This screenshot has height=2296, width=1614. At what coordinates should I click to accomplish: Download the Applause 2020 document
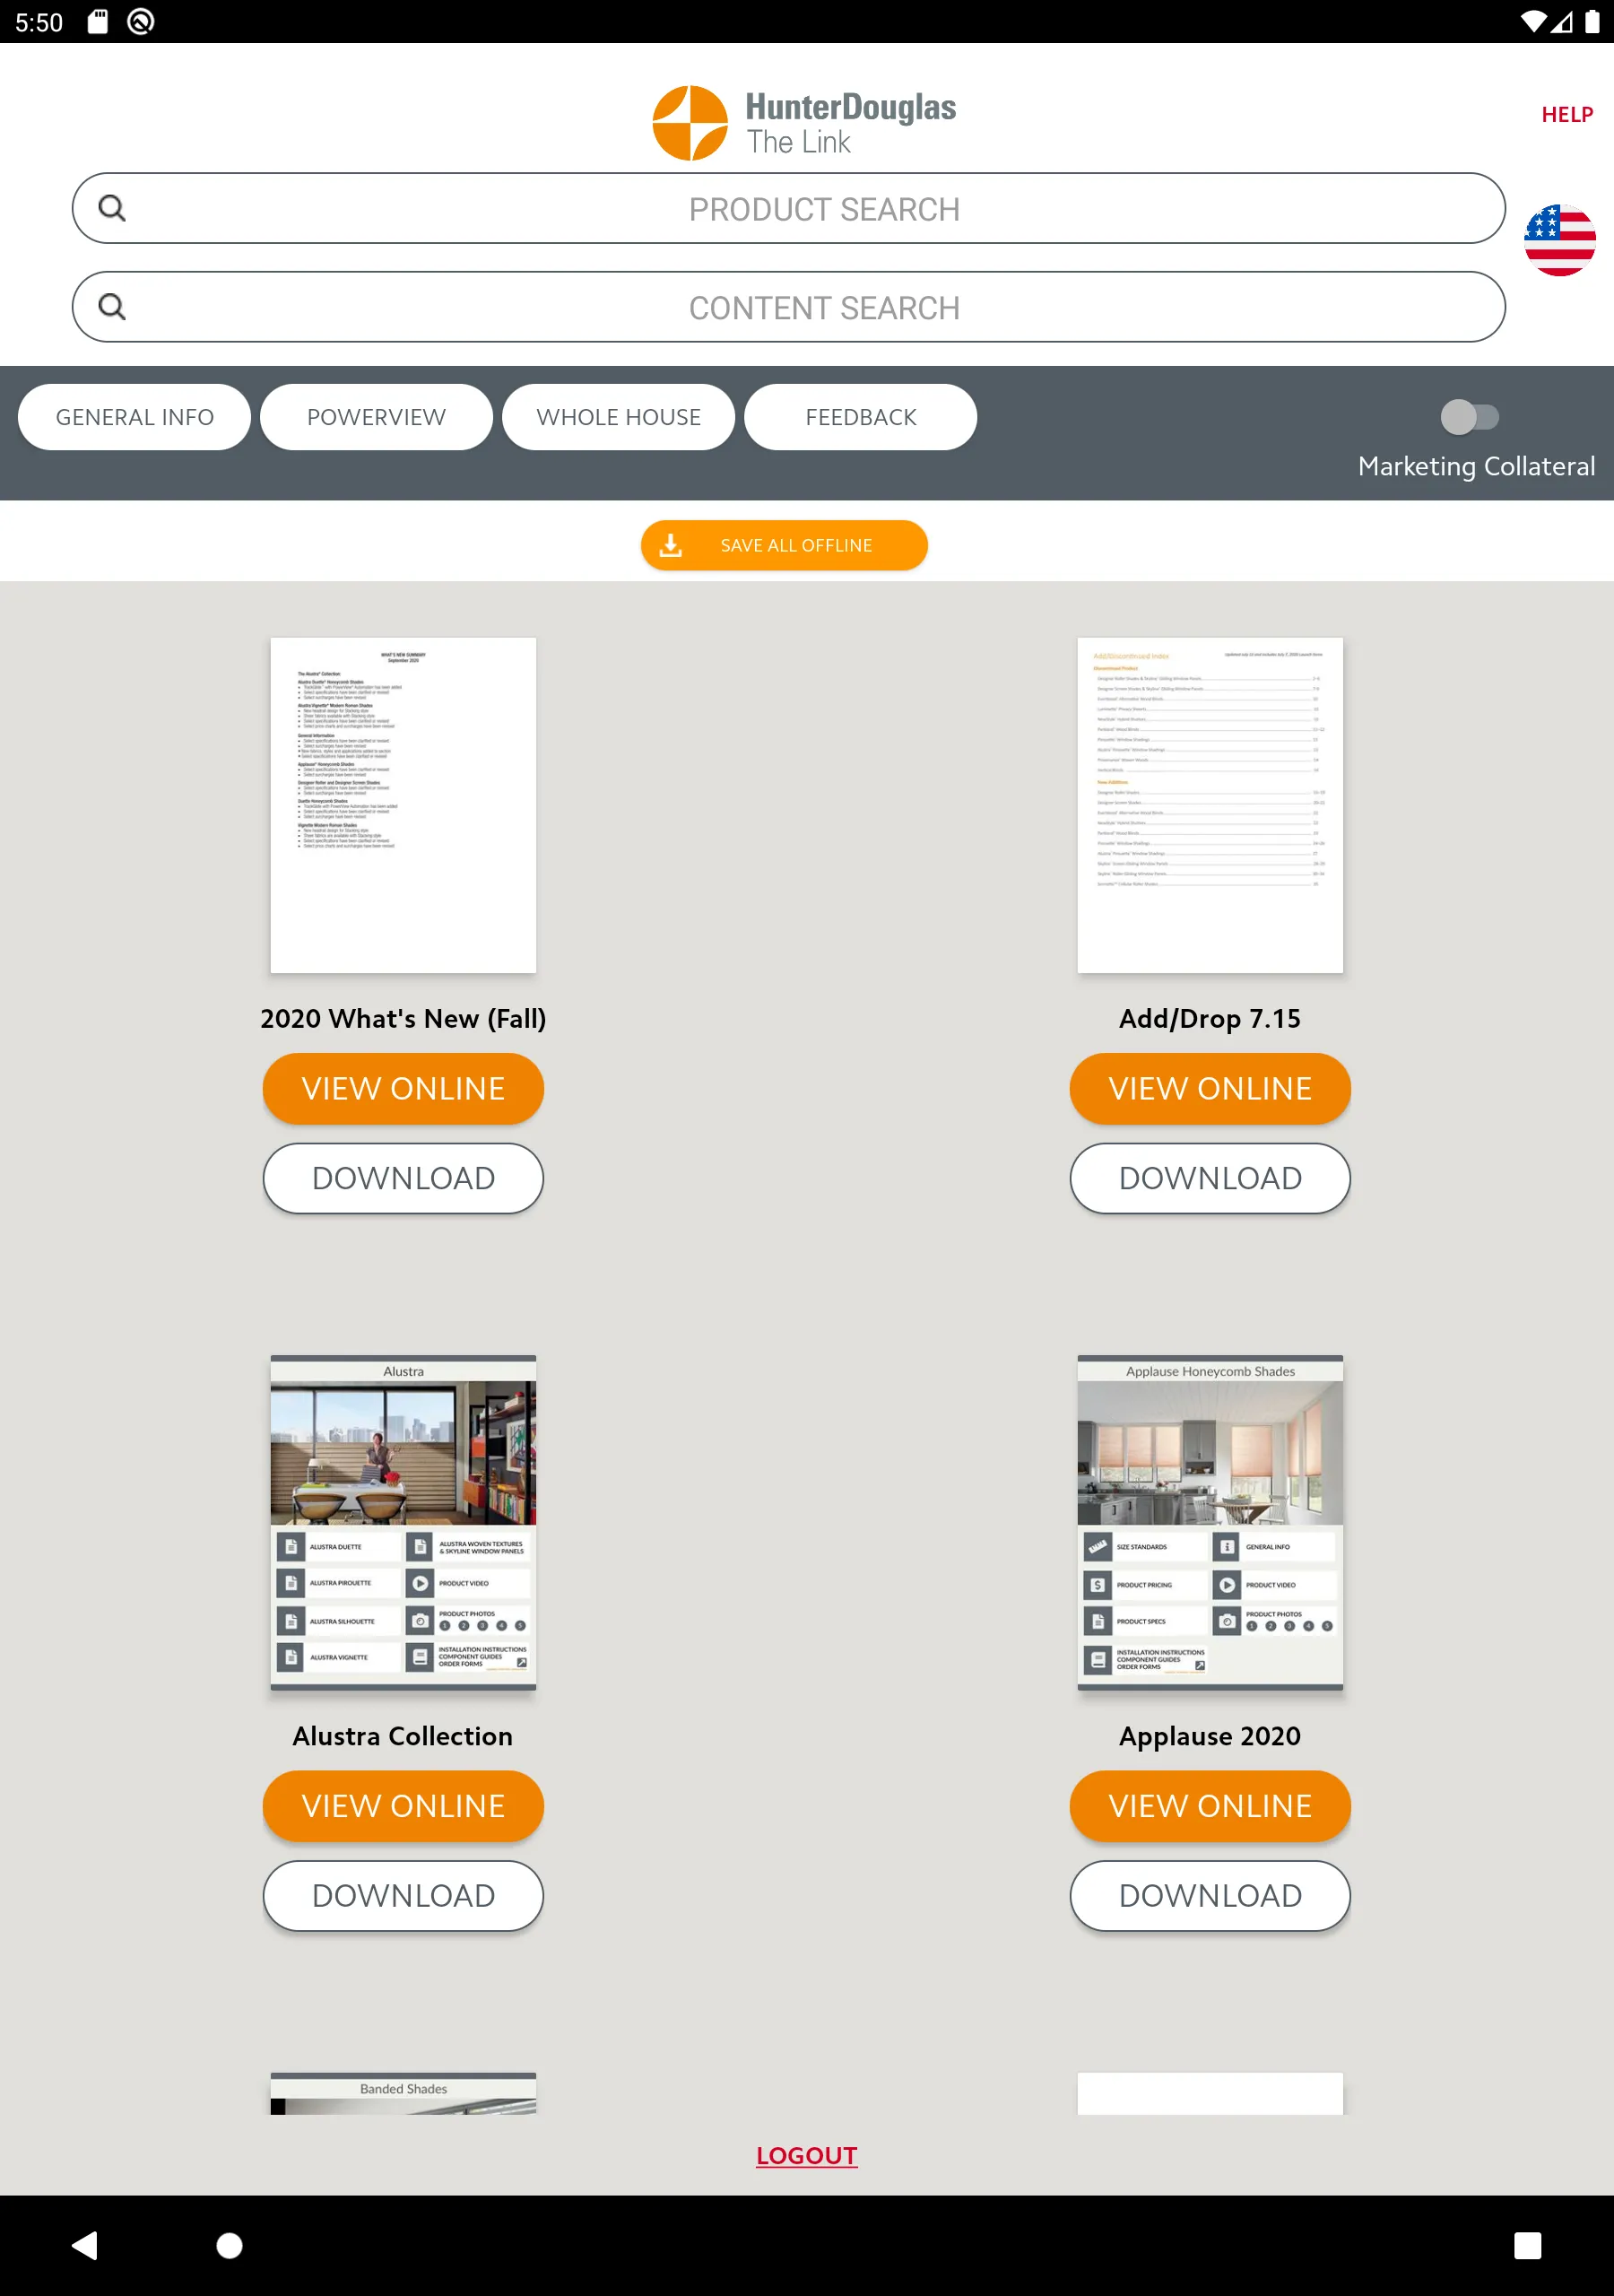click(x=1210, y=1895)
